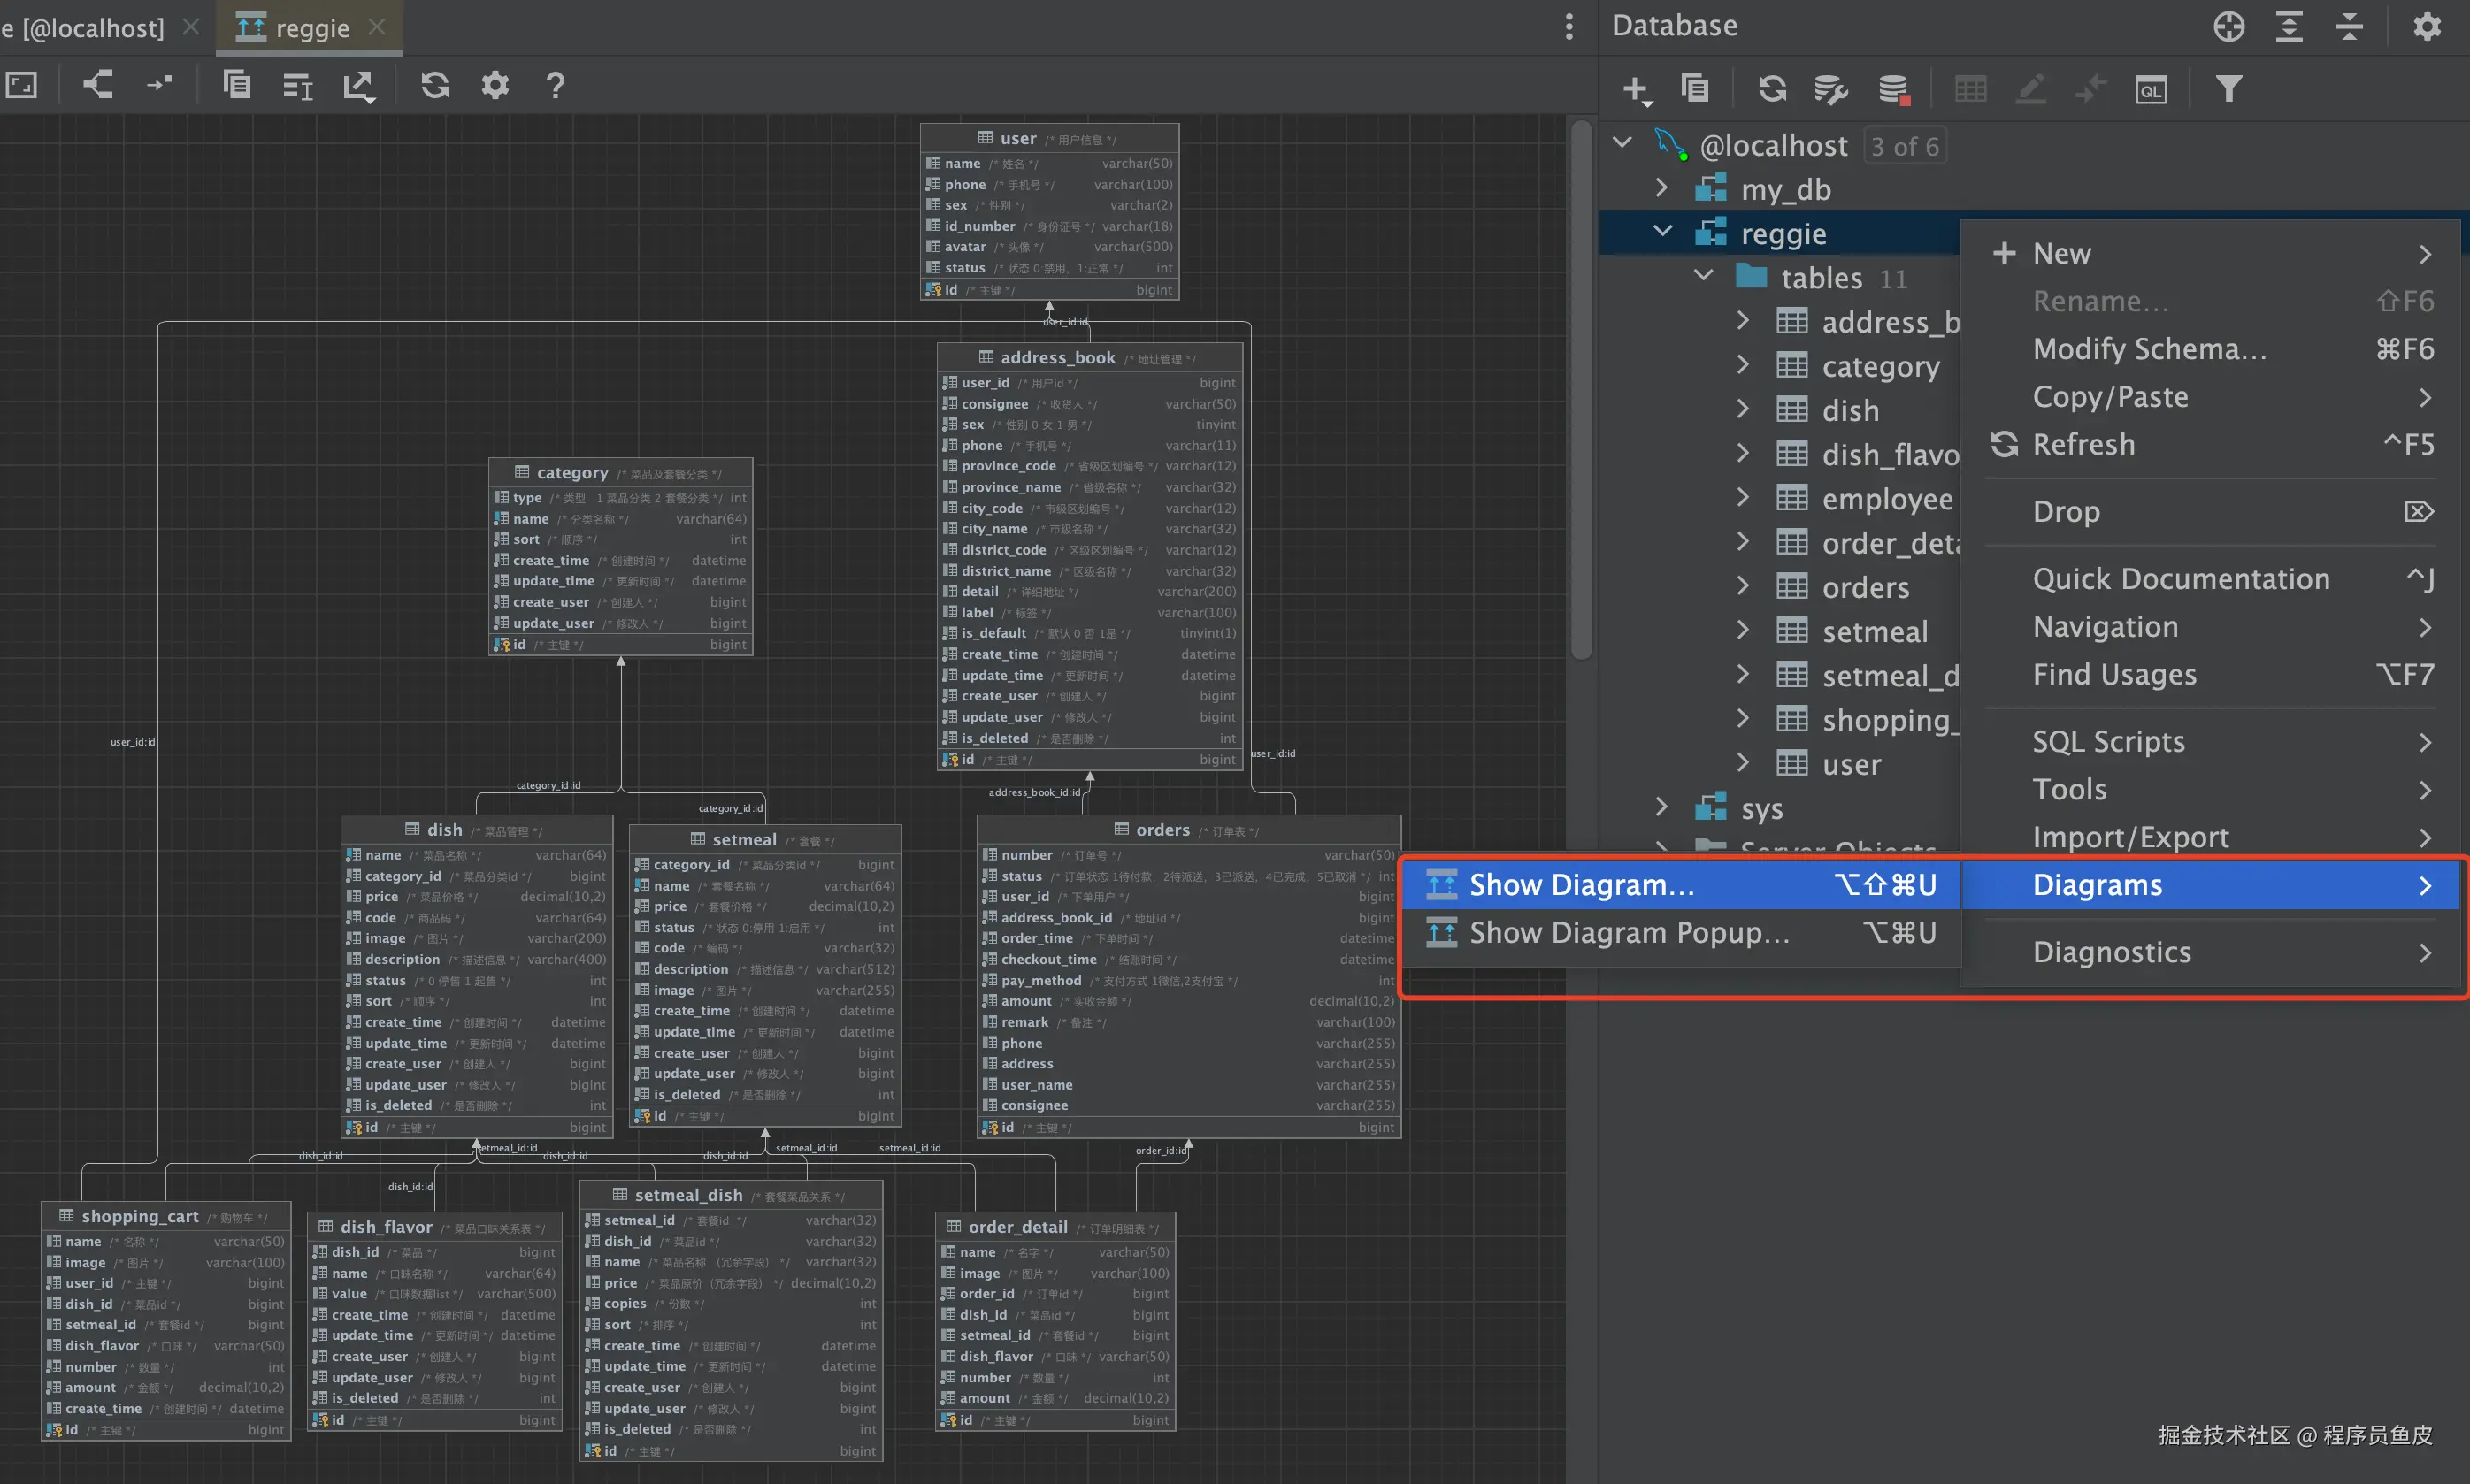Click the diagram vertical scrollbar

(x=1580, y=390)
